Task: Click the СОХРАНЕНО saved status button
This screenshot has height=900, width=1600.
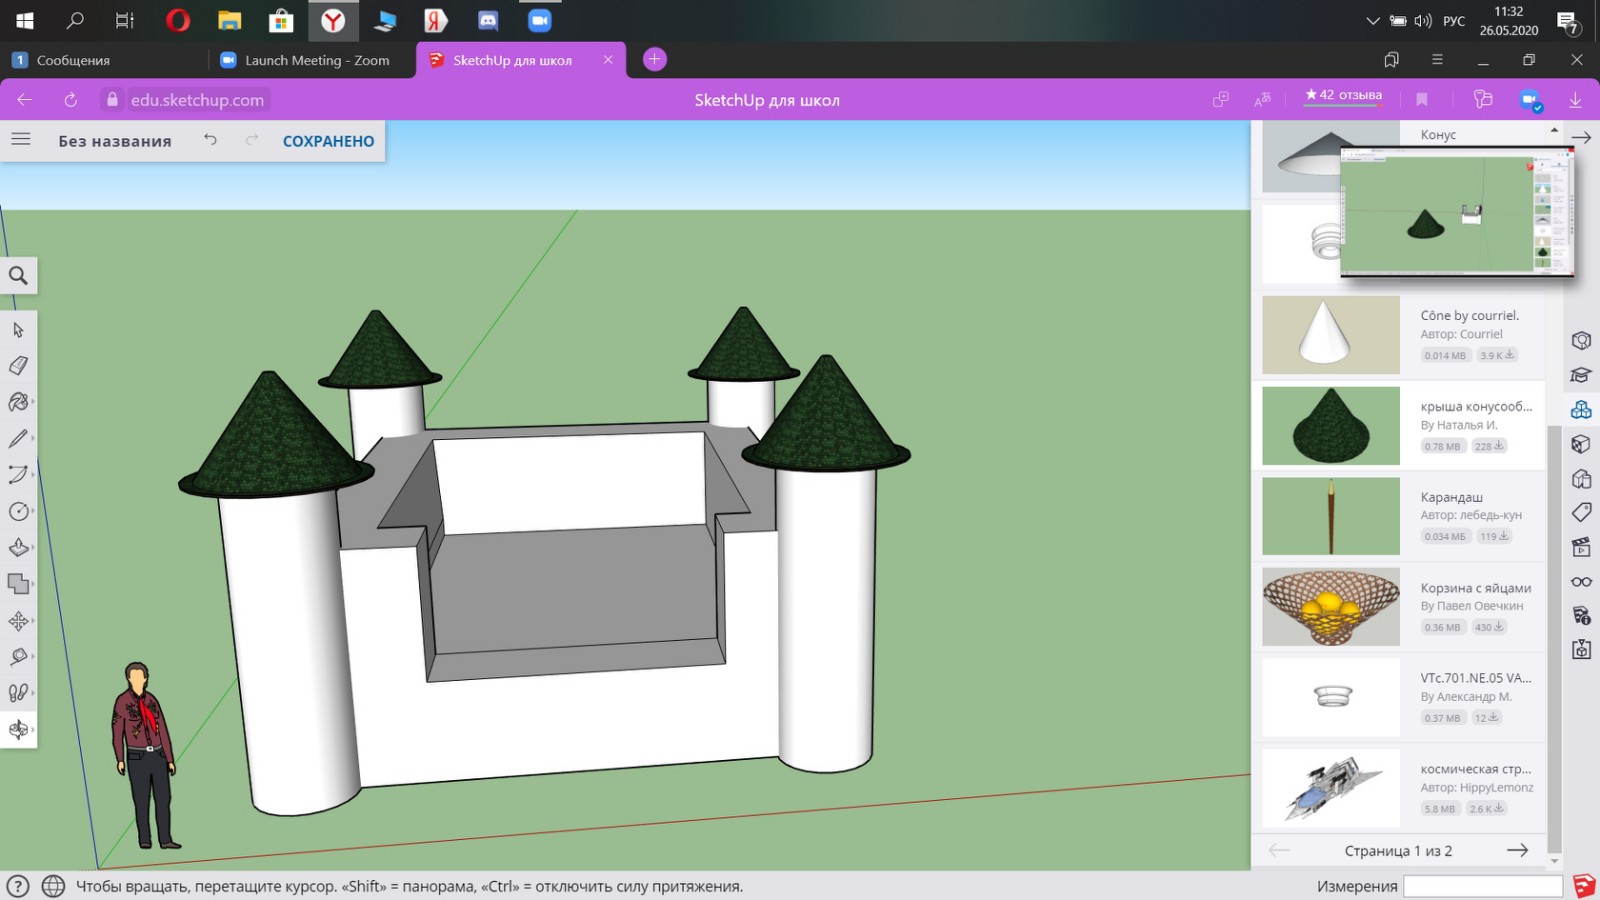Action: (x=328, y=141)
